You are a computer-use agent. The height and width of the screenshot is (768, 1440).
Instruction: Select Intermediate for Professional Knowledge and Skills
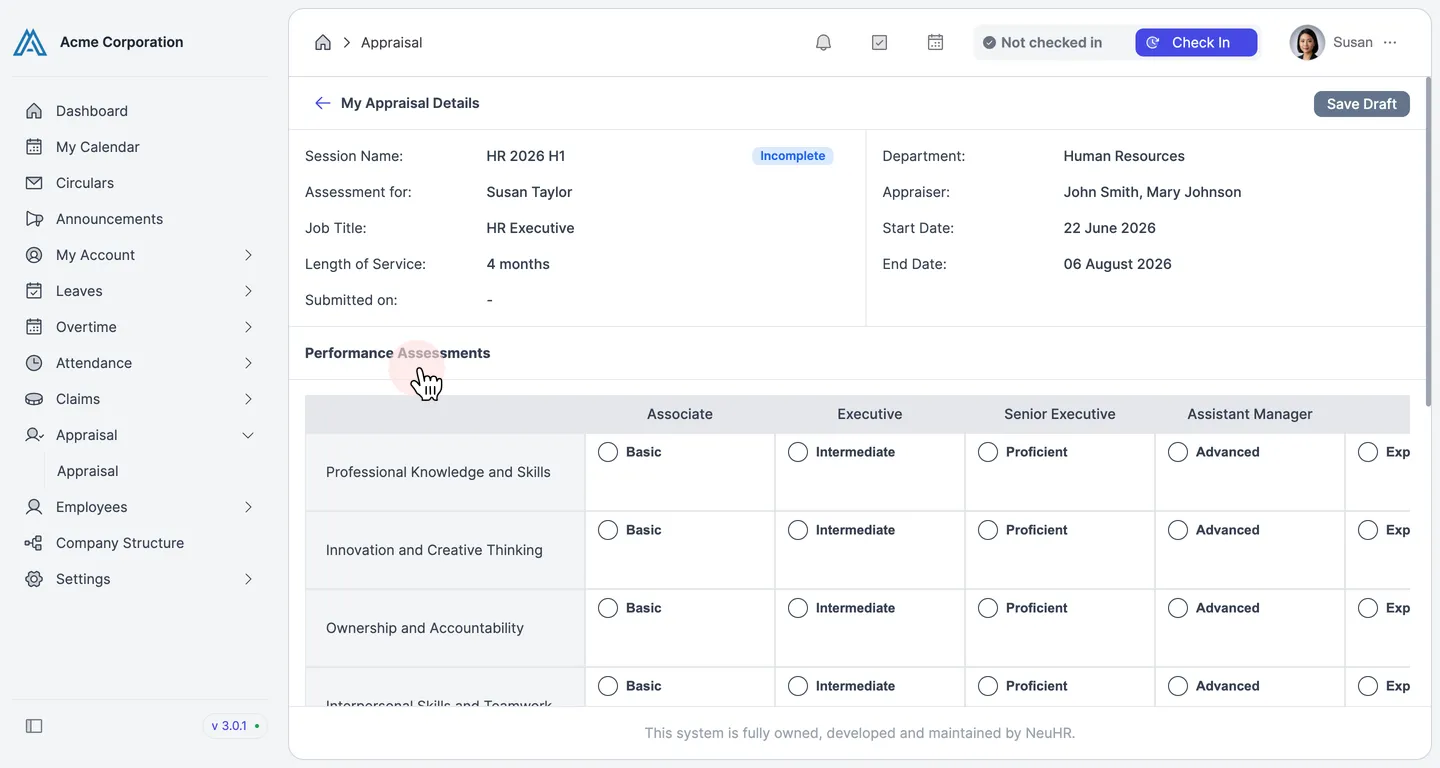click(x=798, y=452)
